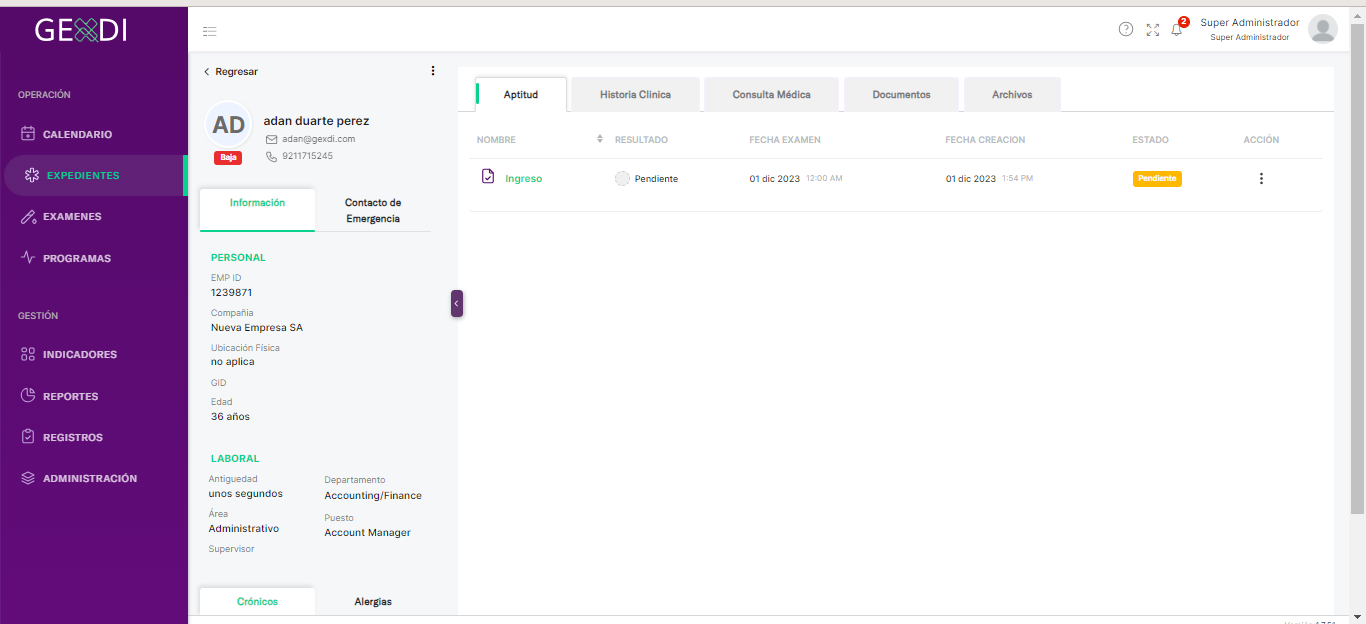Viewport: 1366px width, 624px height.
Task: Open the Ingreso row action menu
Action: [x=1261, y=179]
